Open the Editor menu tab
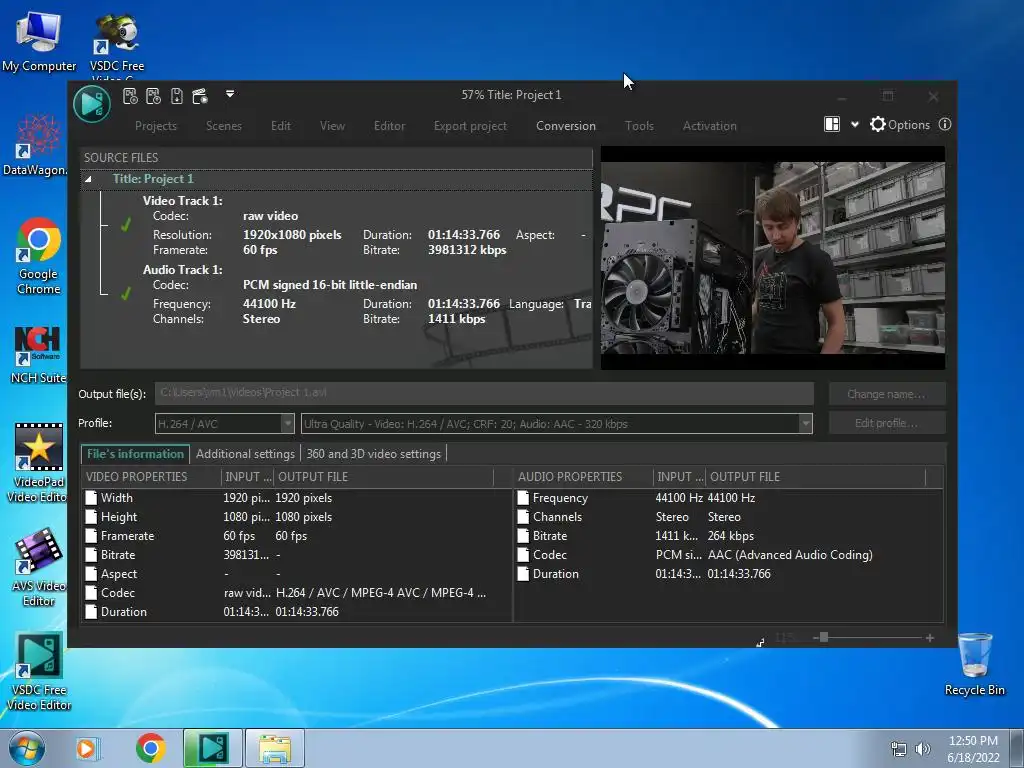 point(389,126)
